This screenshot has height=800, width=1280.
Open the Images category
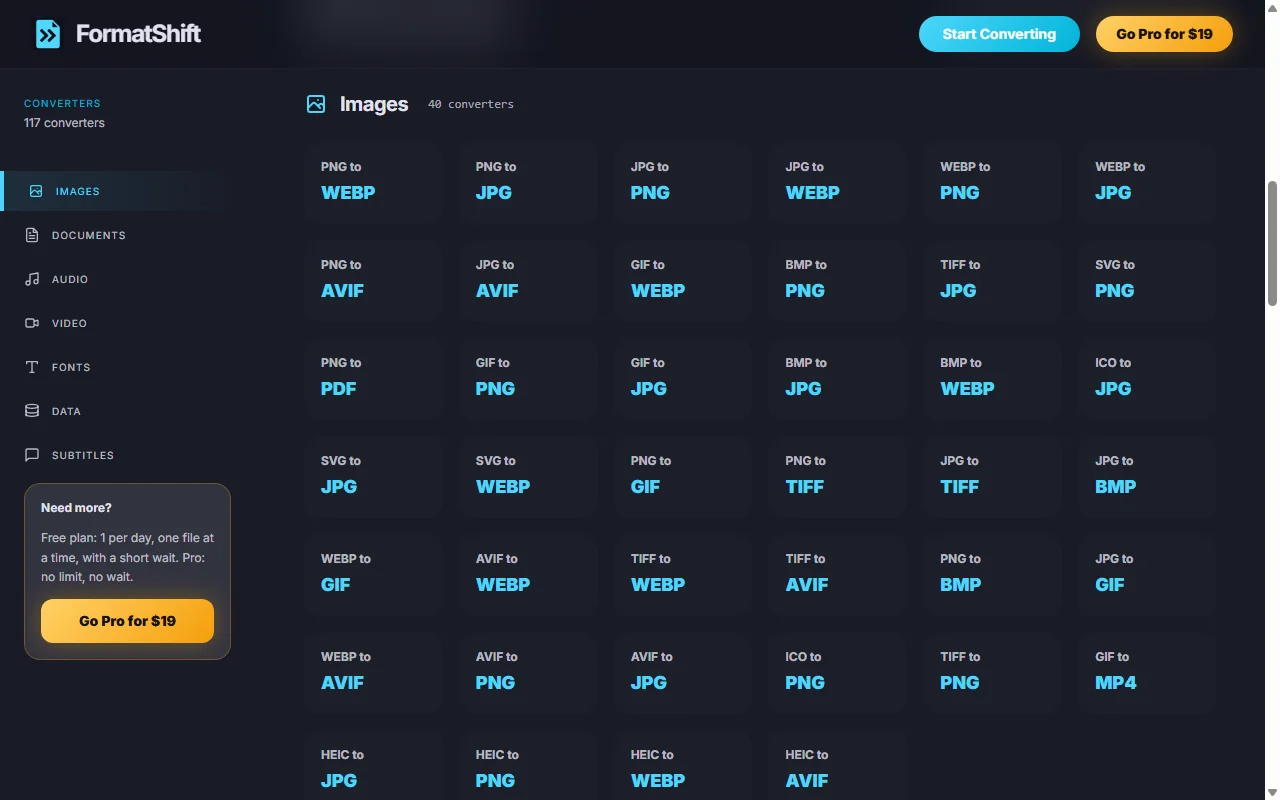tap(118, 191)
